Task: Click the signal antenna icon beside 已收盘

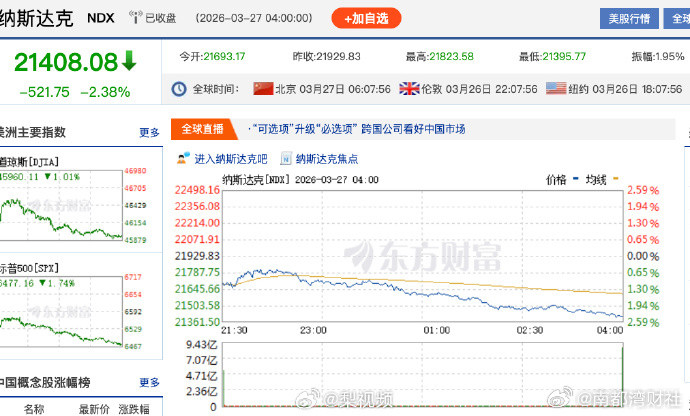Action: [x=136, y=17]
